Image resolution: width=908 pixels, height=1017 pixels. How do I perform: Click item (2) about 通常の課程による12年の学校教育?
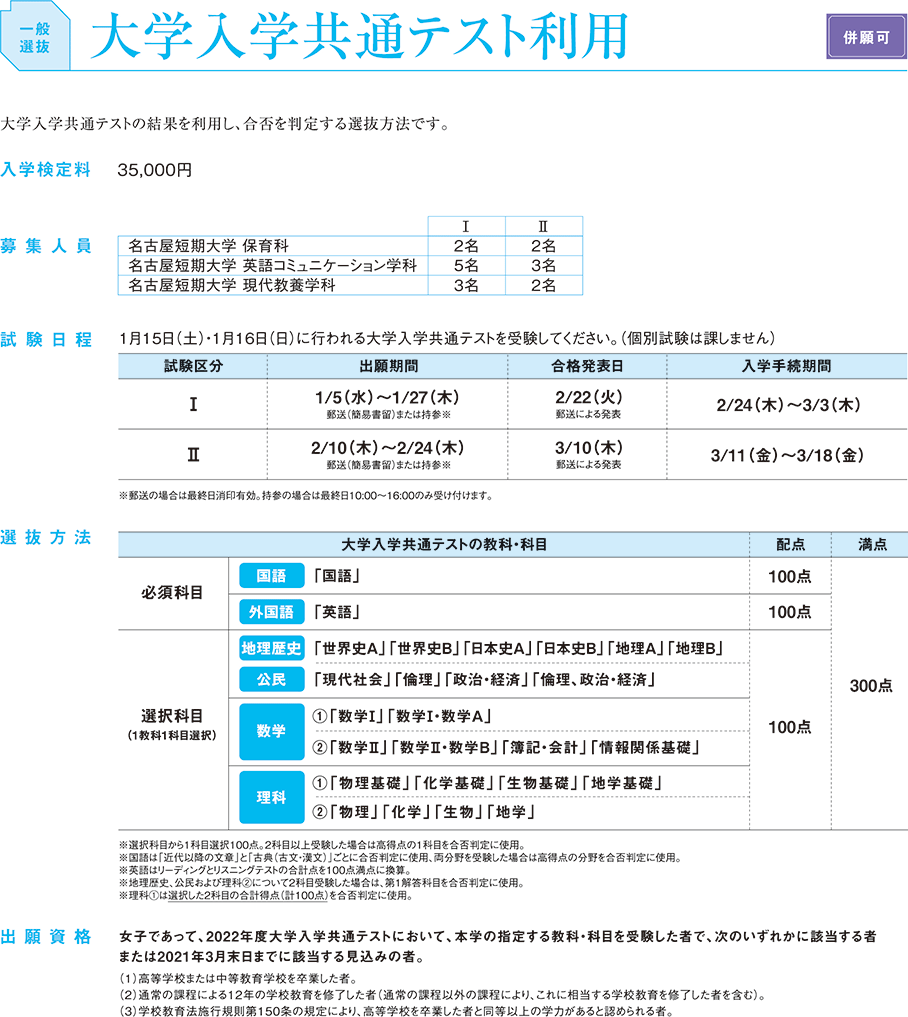[443, 994]
